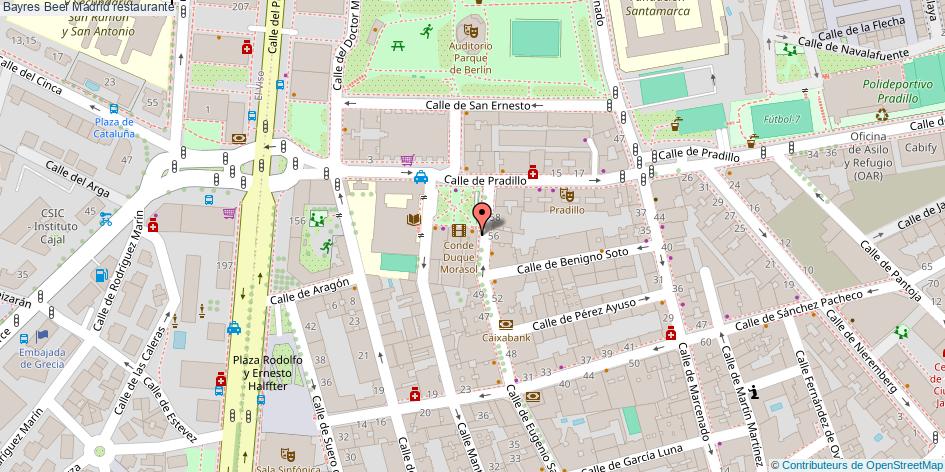
Task: Select the Calle de Benigno Soto street label
Action: tap(572, 260)
